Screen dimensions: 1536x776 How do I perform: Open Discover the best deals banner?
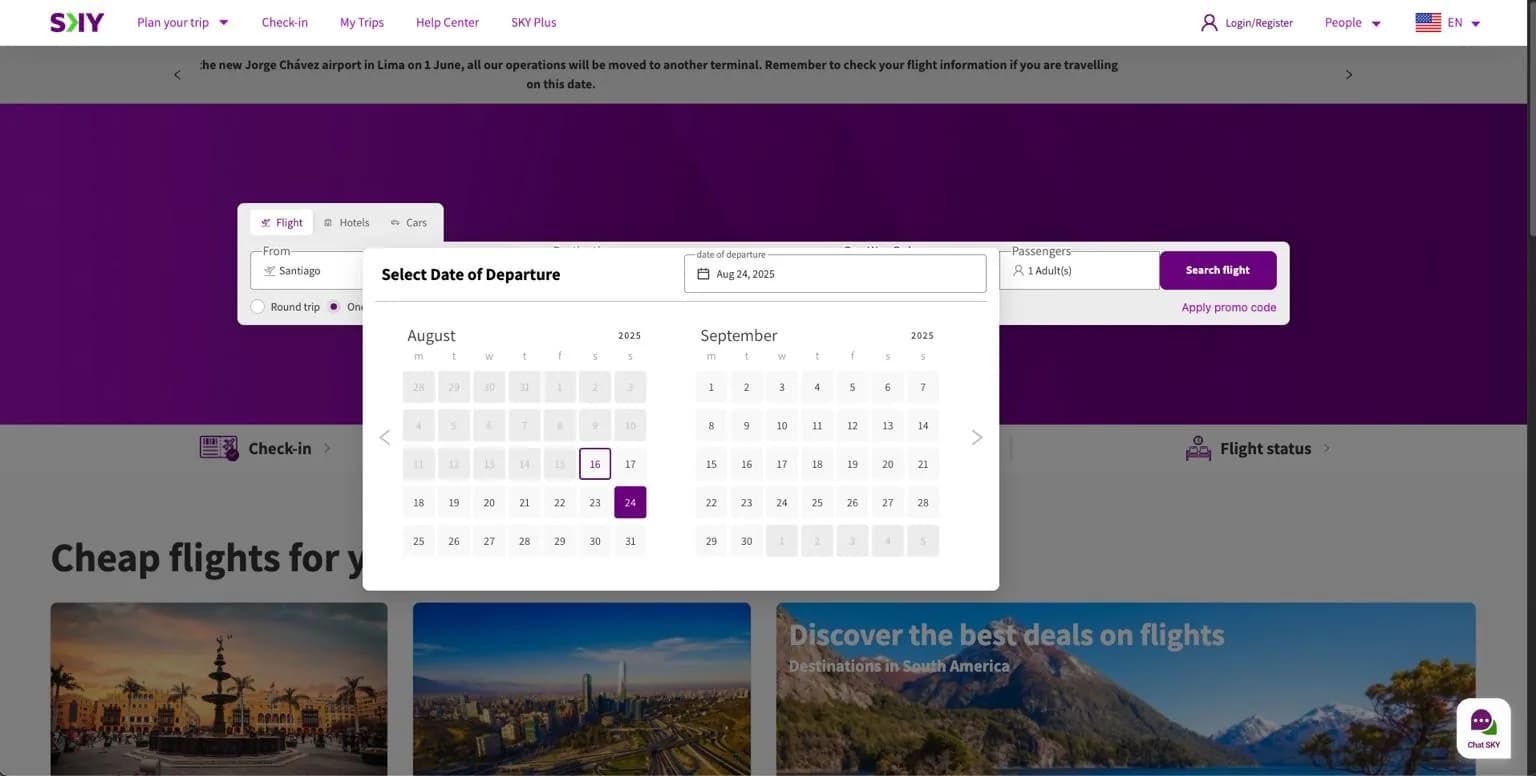coord(1126,689)
